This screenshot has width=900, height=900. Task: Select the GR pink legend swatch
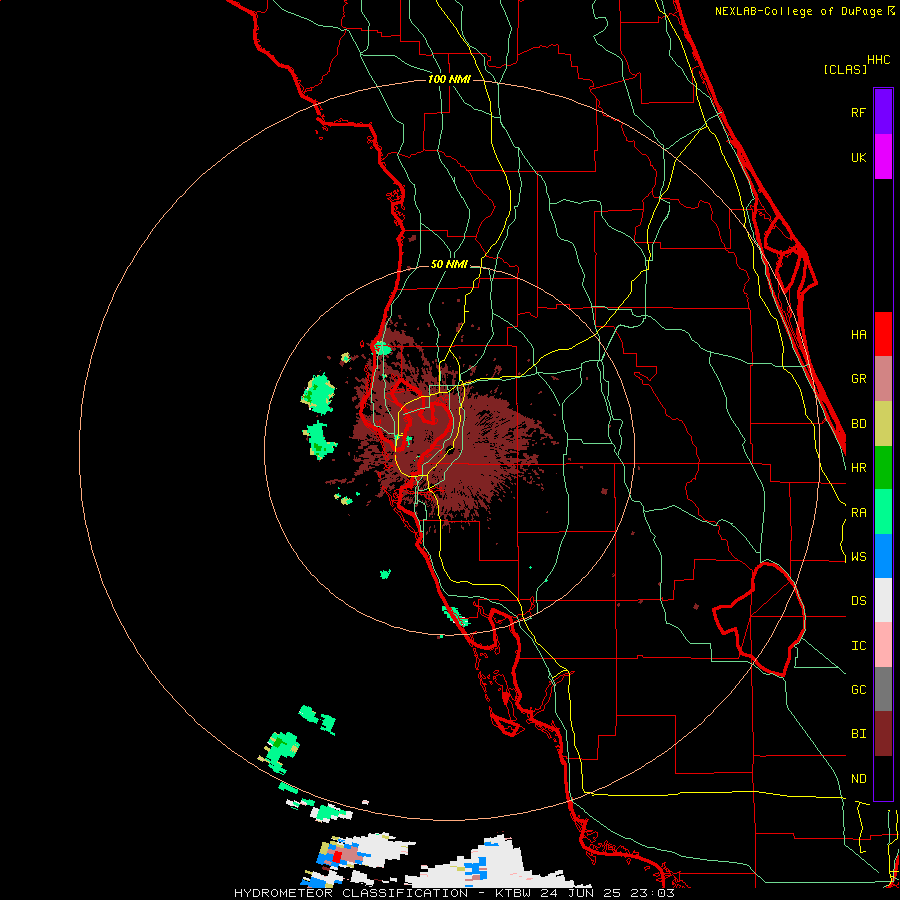[883, 379]
